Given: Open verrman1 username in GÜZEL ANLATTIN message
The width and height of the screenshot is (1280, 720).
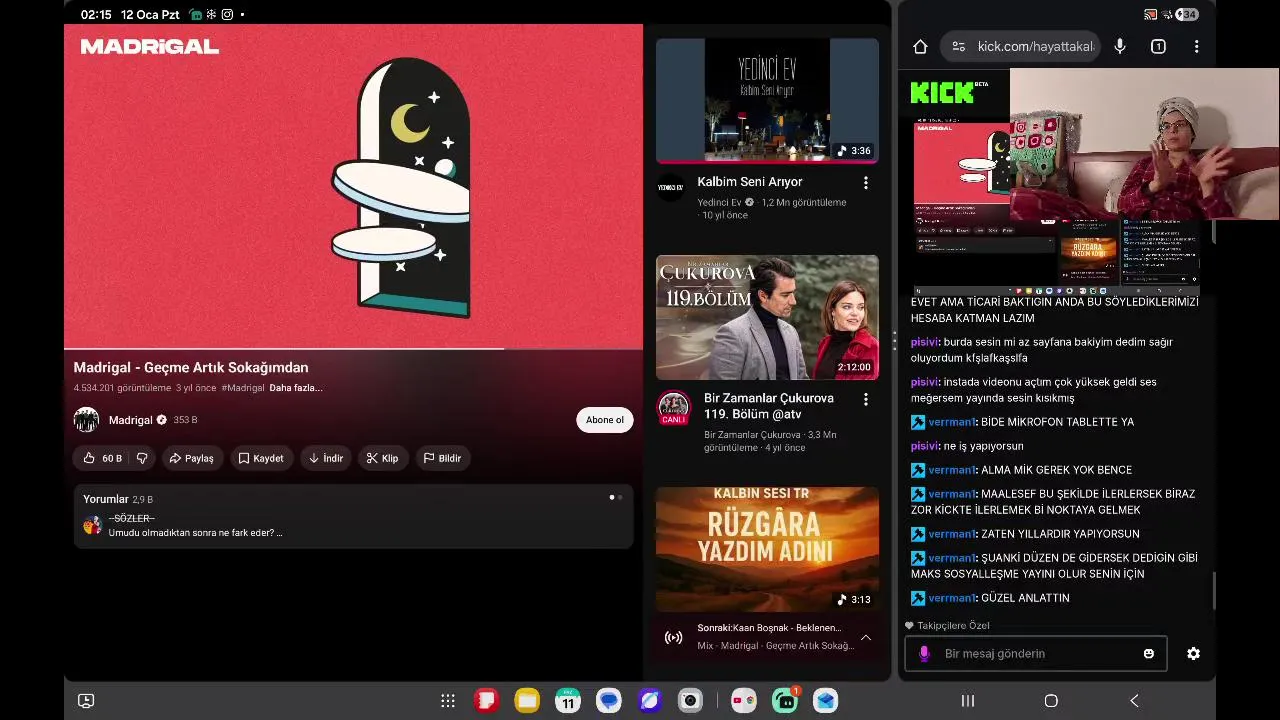Looking at the screenshot, I should click(x=952, y=598).
